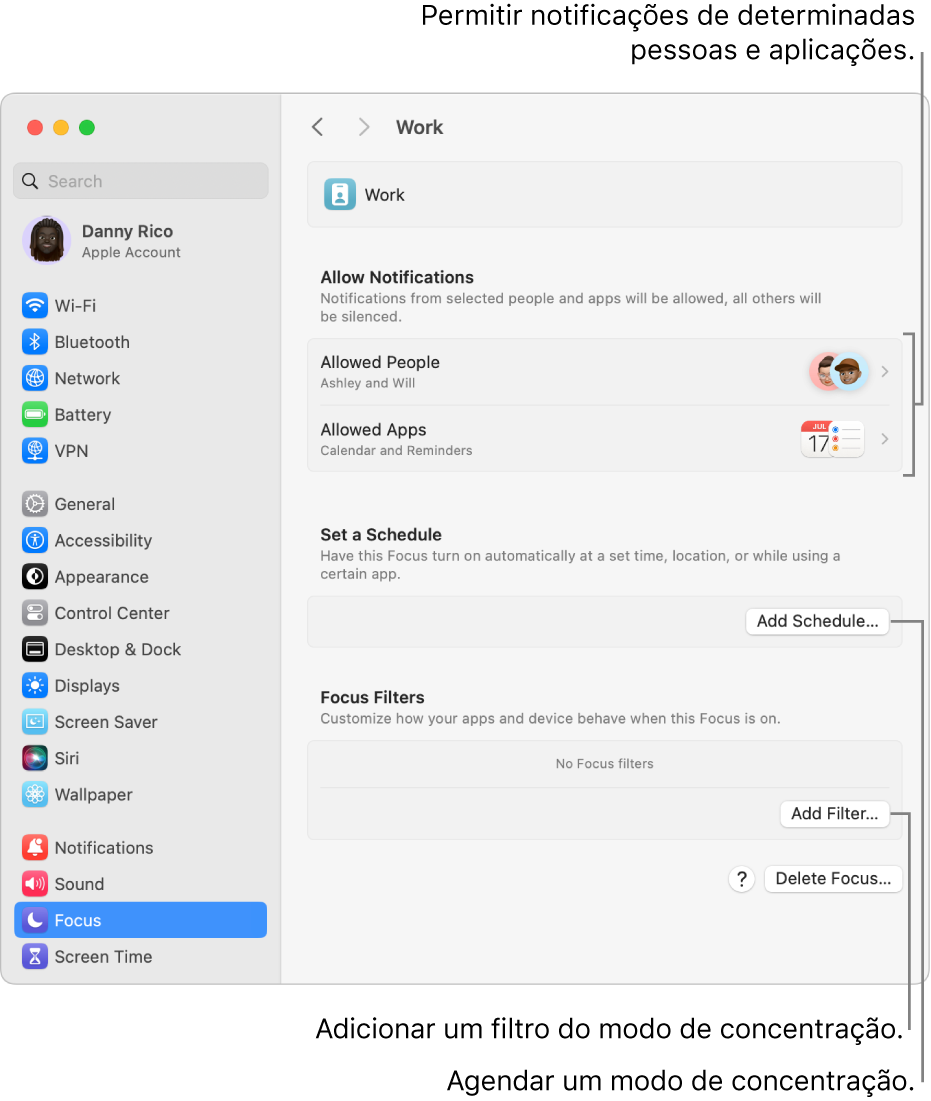931x1101 pixels.
Task: Click the Ashley and Will avatars
Action: point(839,371)
